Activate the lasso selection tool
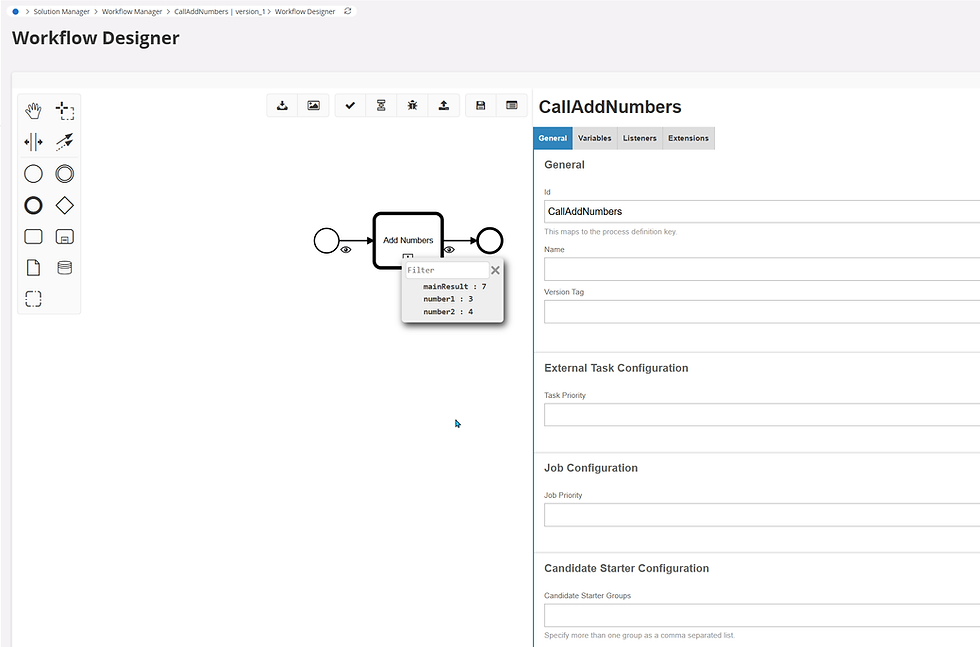 [64, 111]
